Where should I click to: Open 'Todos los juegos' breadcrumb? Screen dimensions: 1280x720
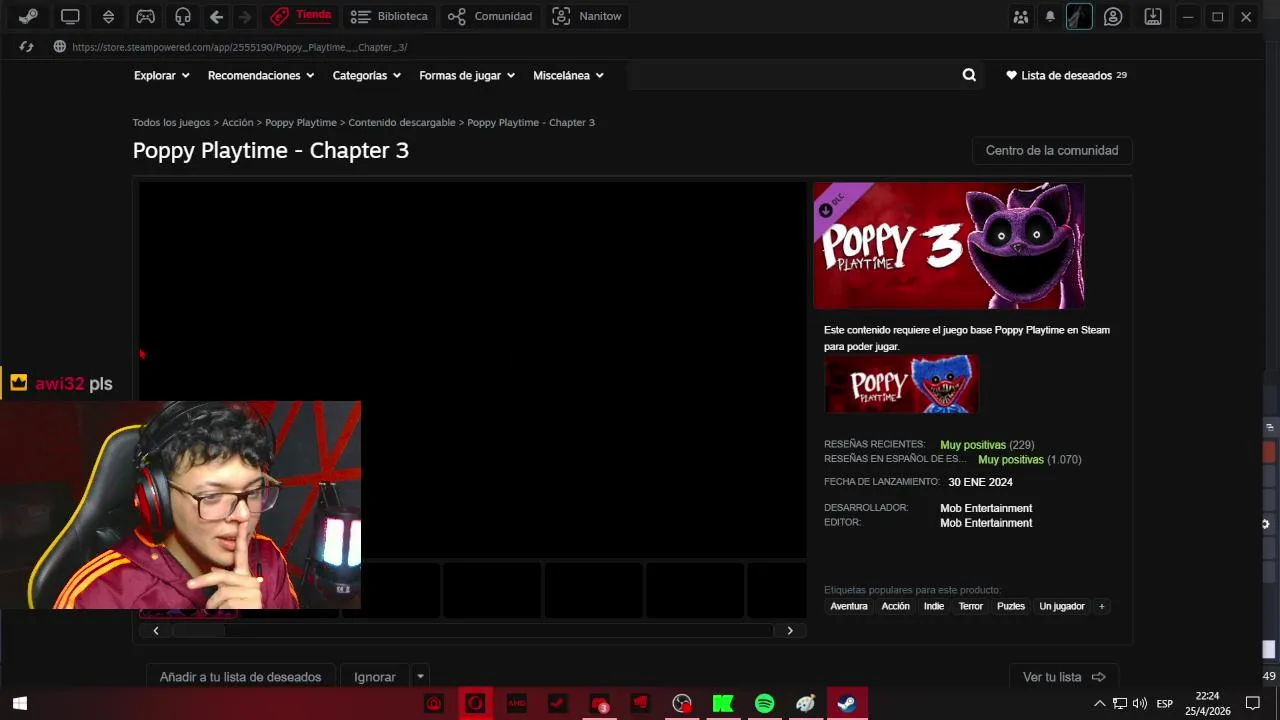click(171, 122)
